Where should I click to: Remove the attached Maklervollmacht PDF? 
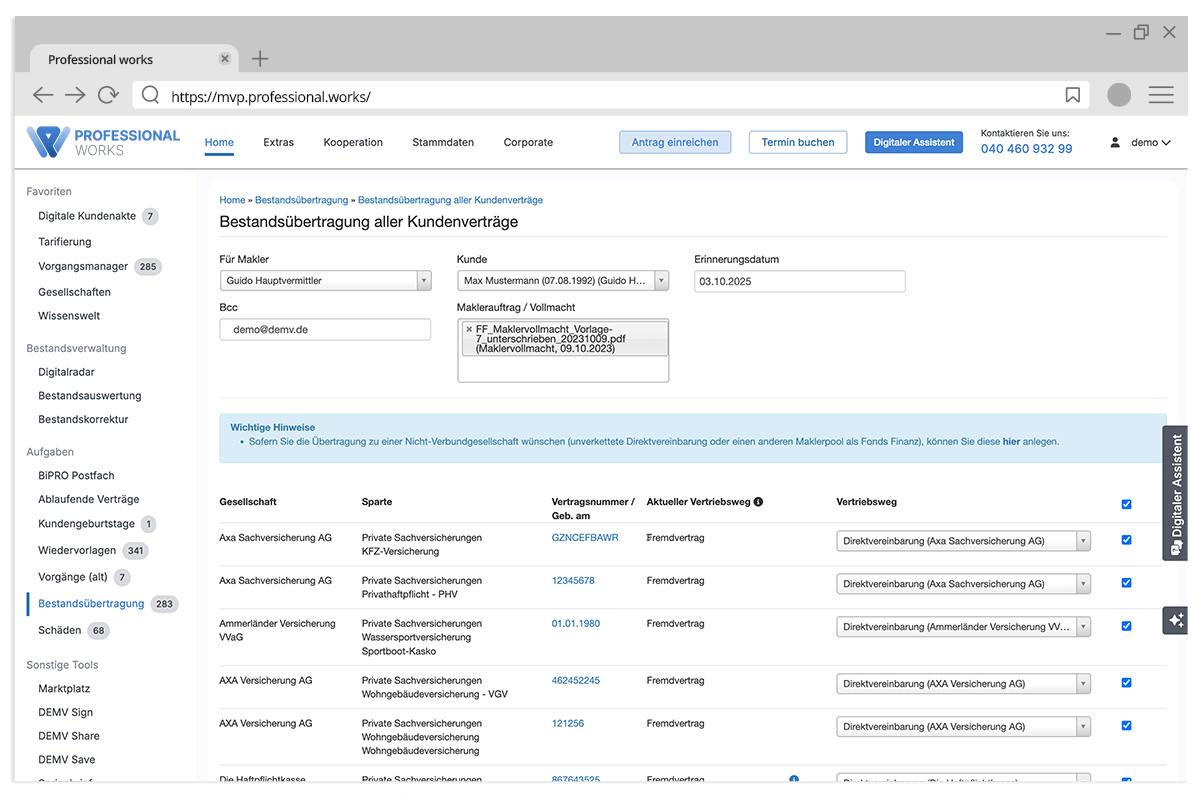[x=469, y=329]
